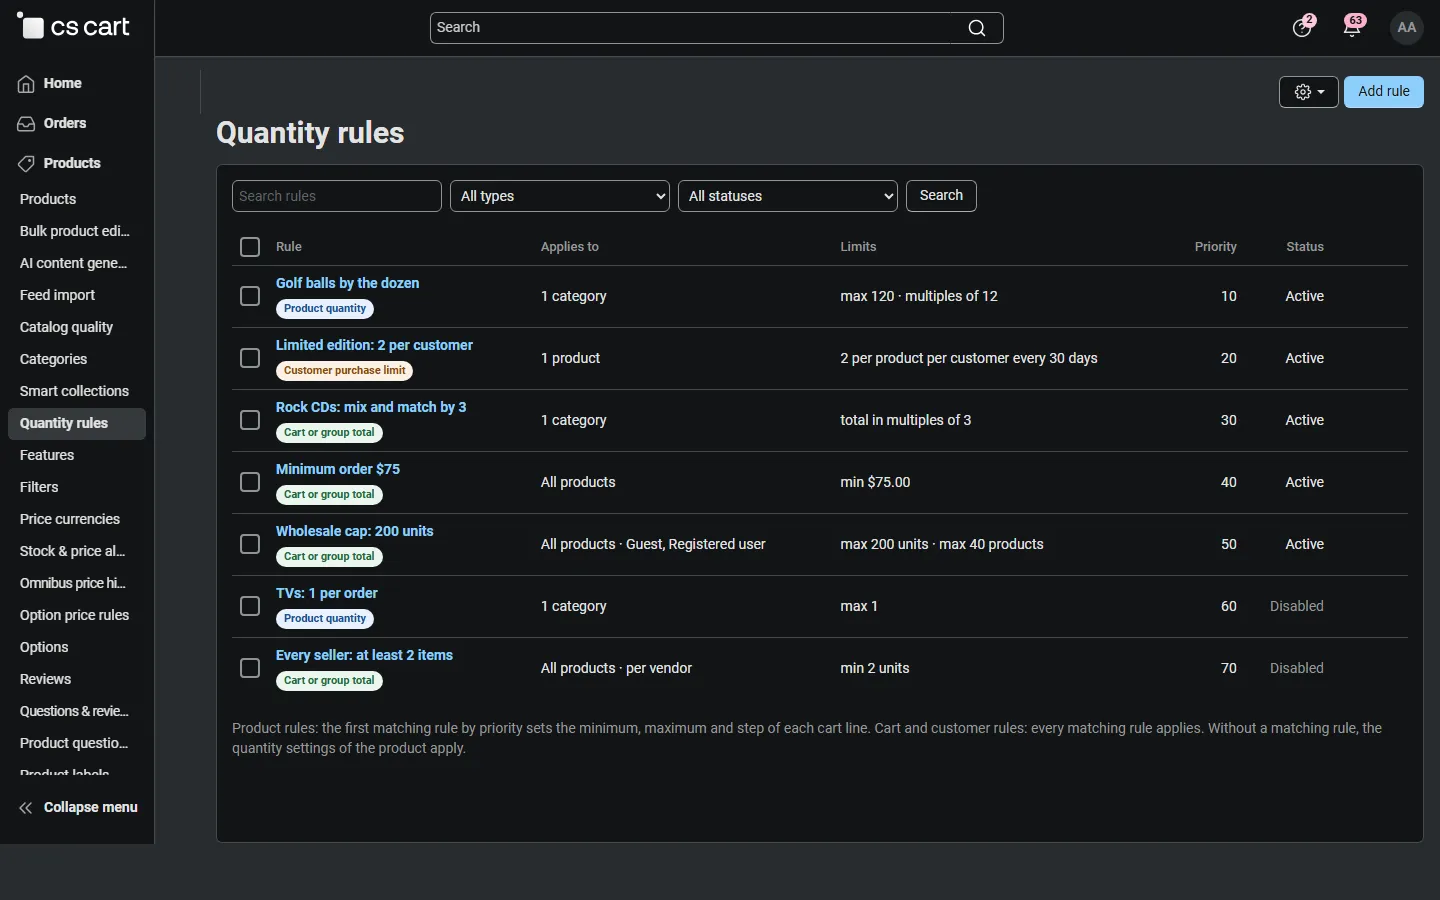Open the AA user avatar menu
1440x900 pixels.
(1407, 28)
